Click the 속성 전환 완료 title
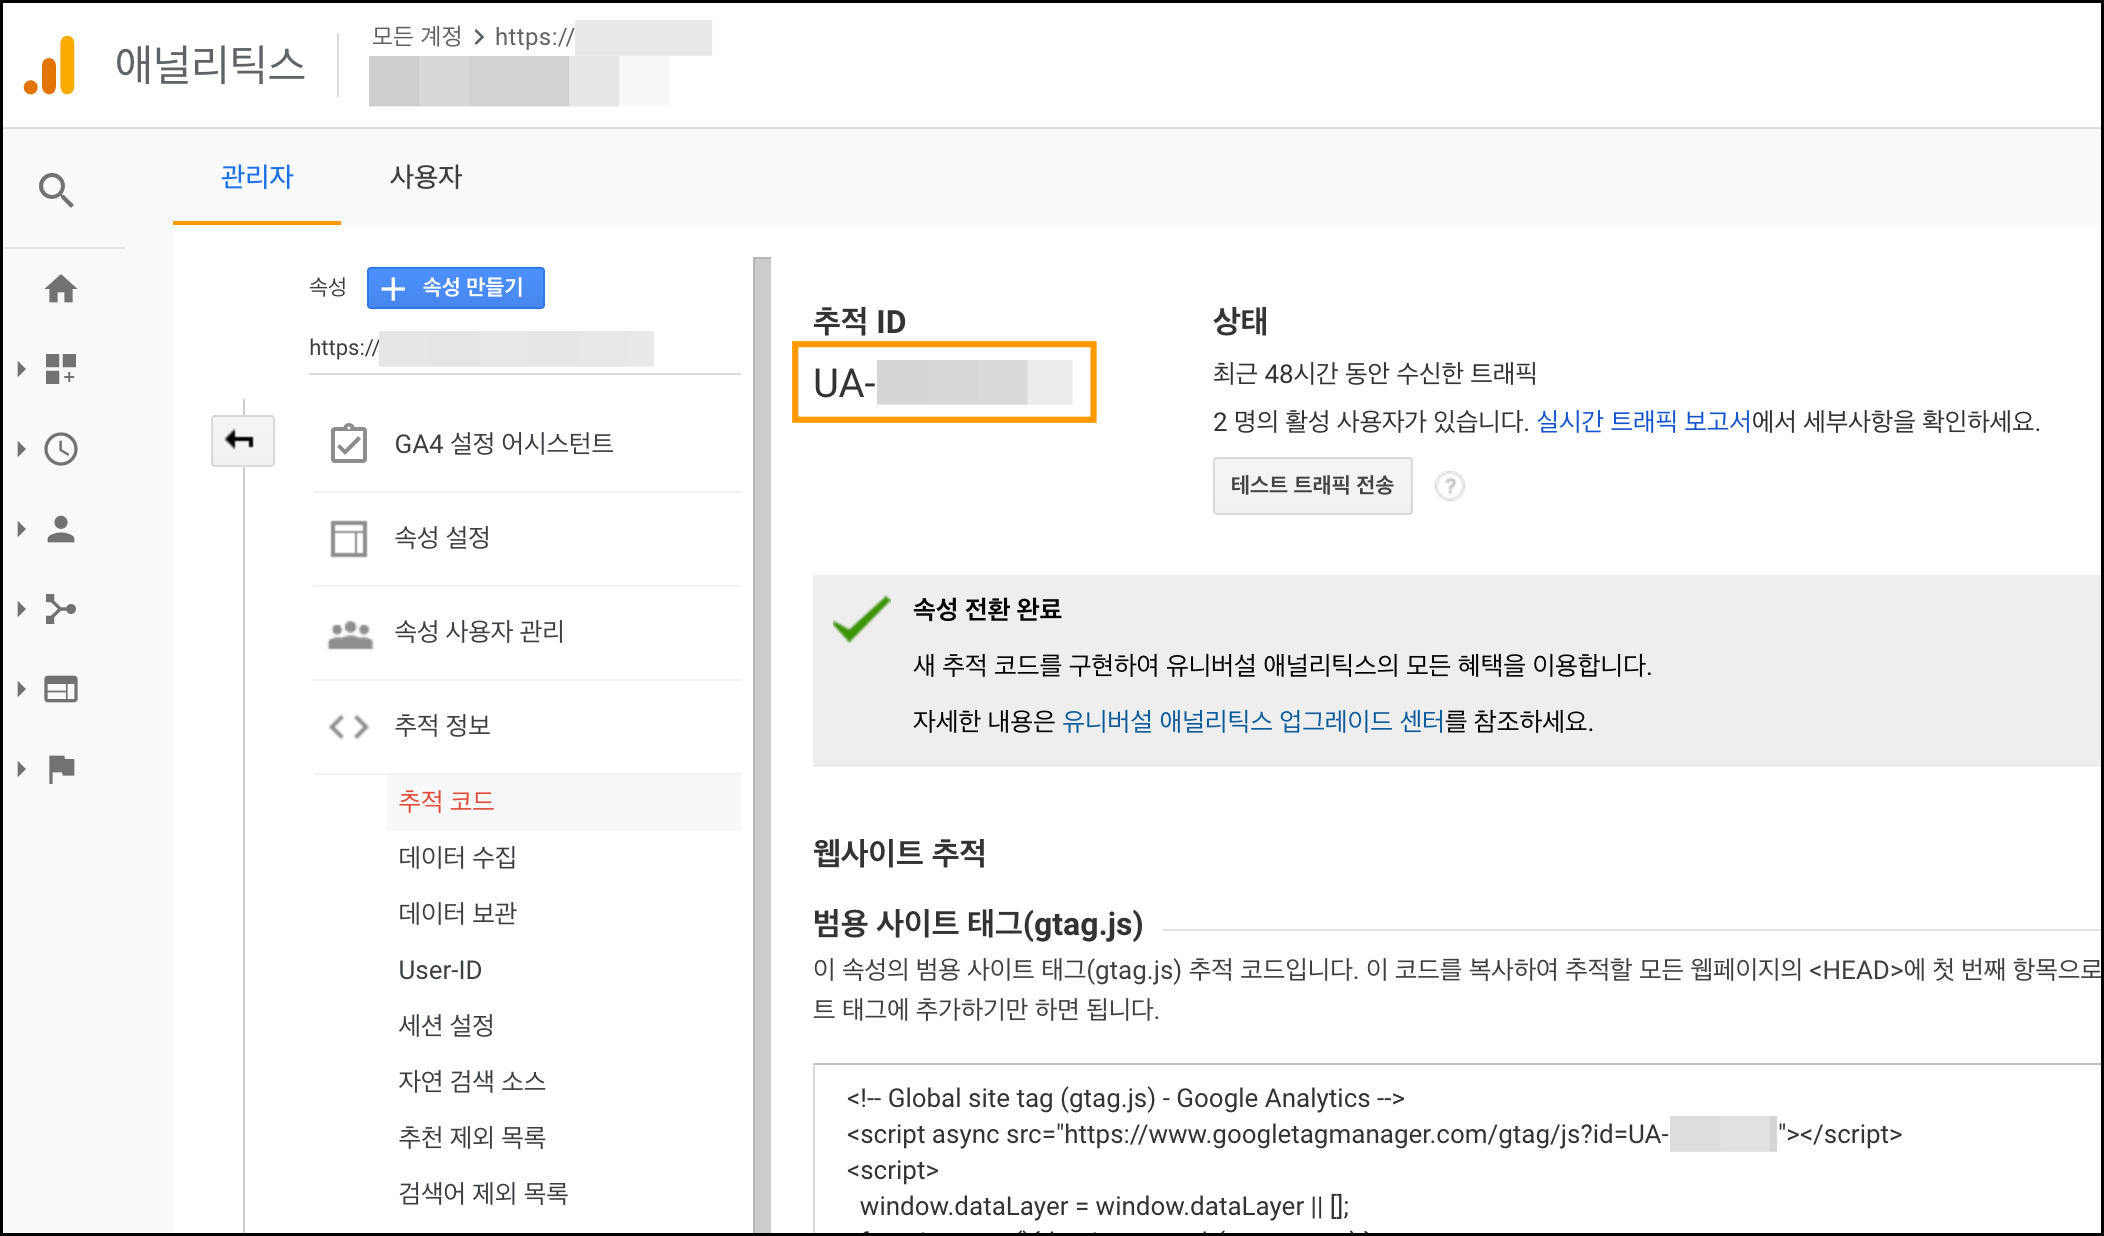This screenshot has width=2104, height=1236. (987, 609)
